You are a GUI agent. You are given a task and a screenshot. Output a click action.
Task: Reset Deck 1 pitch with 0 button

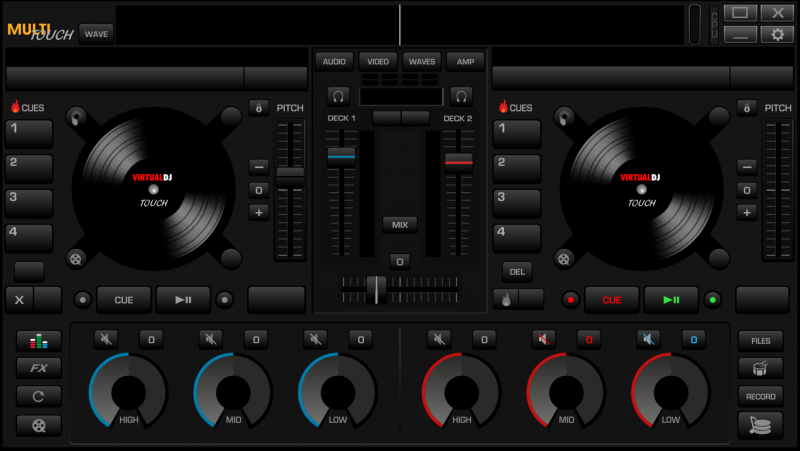[x=259, y=190]
